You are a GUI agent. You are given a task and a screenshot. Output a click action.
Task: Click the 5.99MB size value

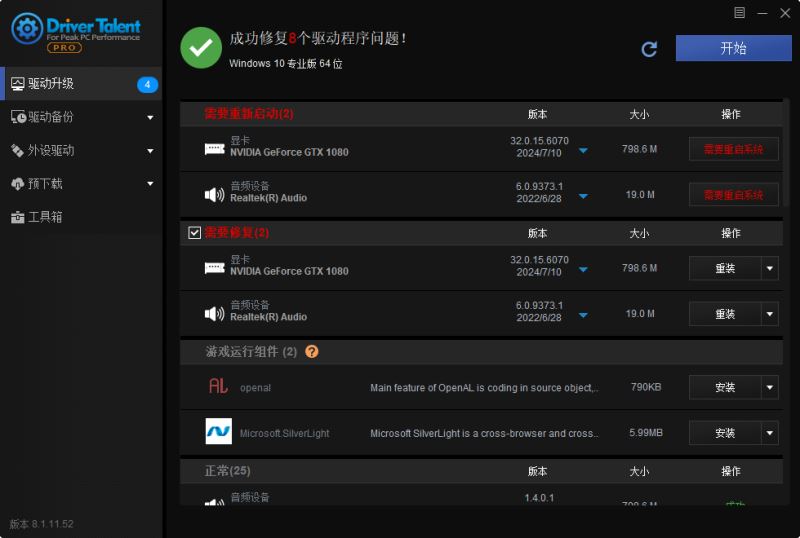click(646, 432)
